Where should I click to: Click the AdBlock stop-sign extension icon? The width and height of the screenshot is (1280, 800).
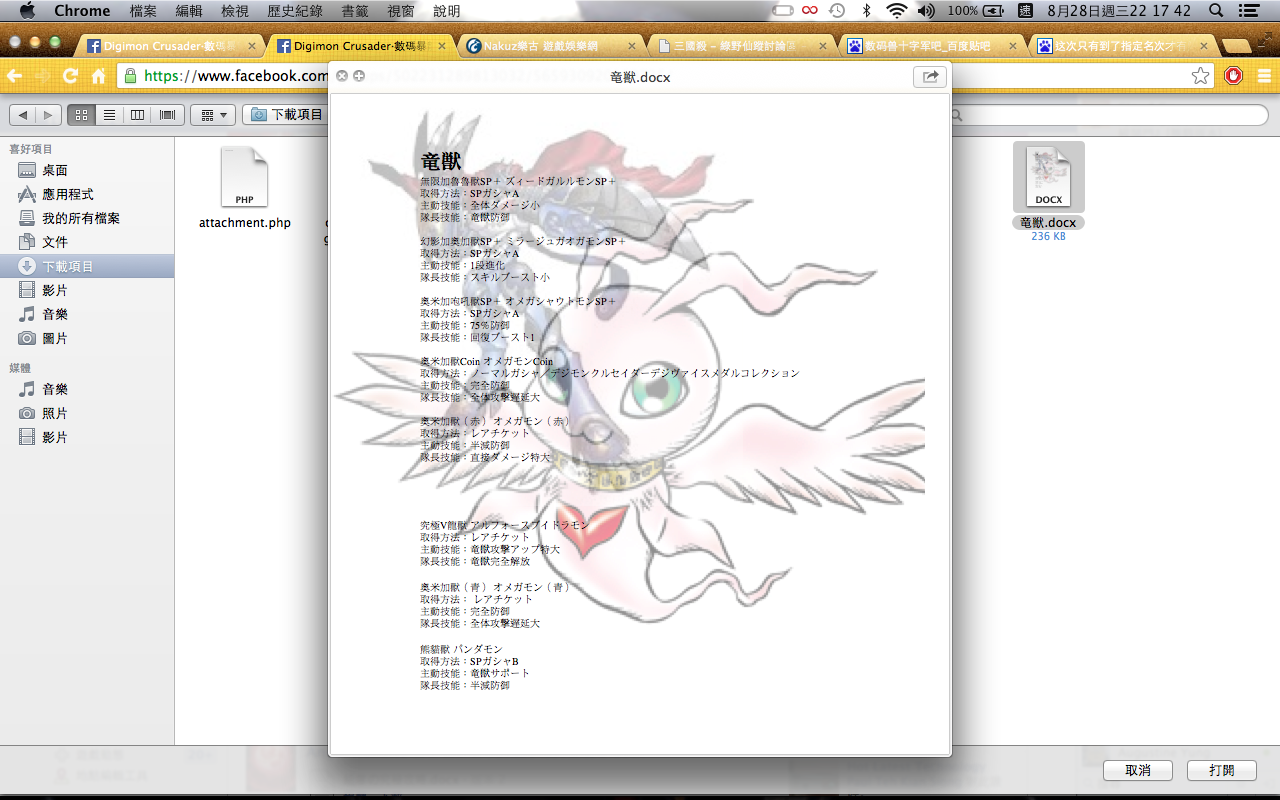[1234, 76]
